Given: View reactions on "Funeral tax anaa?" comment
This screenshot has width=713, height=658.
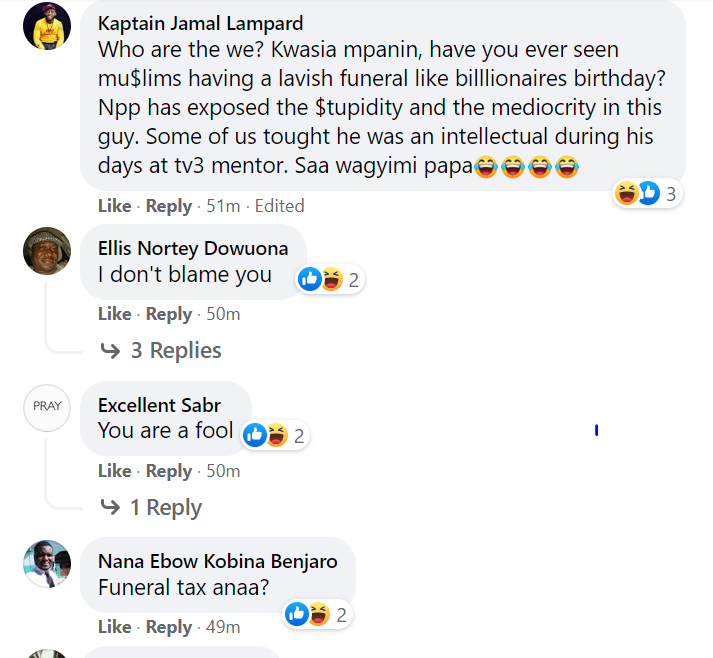Looking at the screenshot, I should click(x=316, y=615).
